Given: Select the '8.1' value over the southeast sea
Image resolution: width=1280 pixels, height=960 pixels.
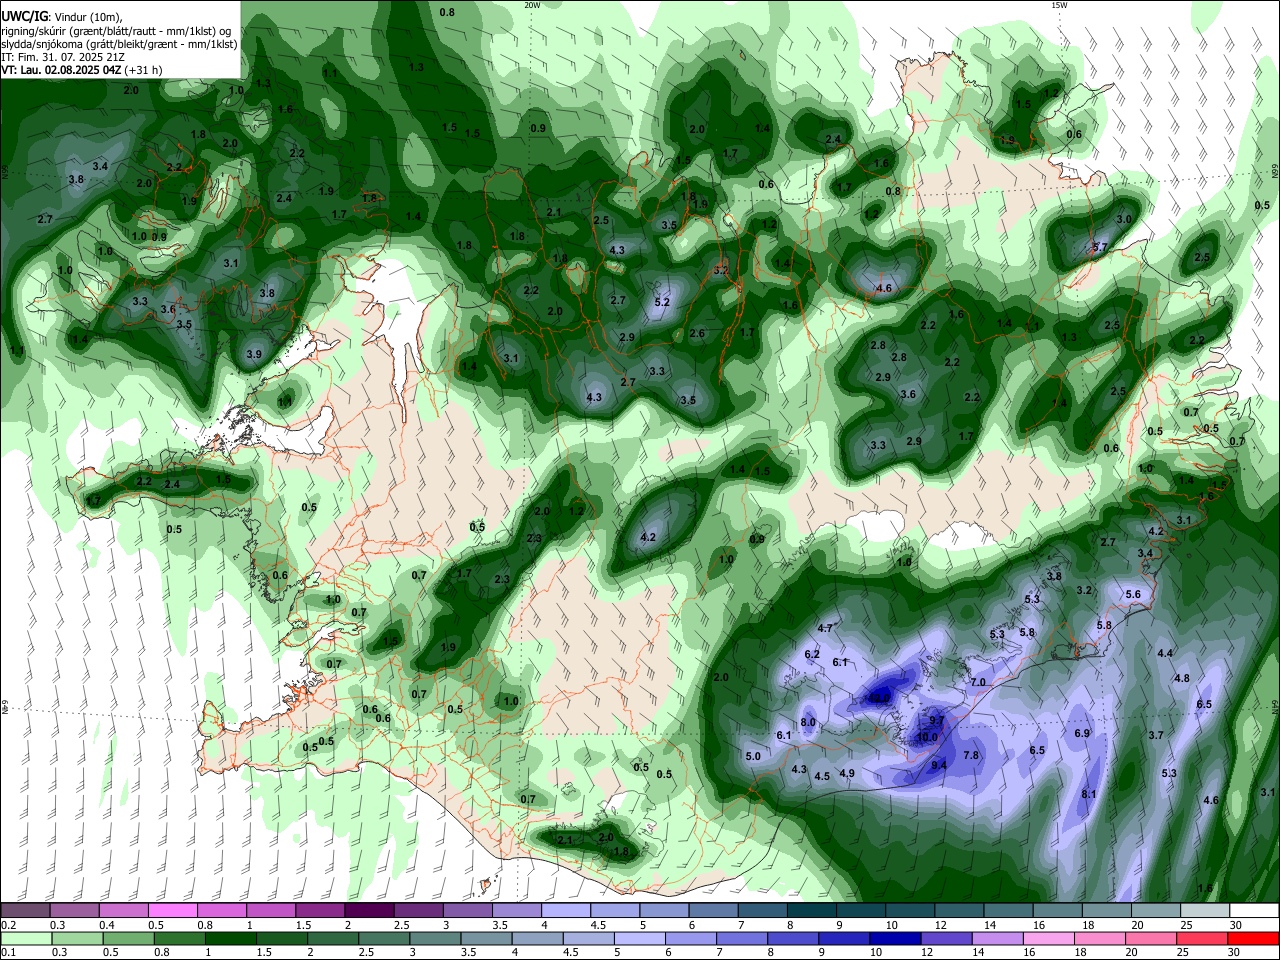Looking at the screenshot, I should (1089, 794).
